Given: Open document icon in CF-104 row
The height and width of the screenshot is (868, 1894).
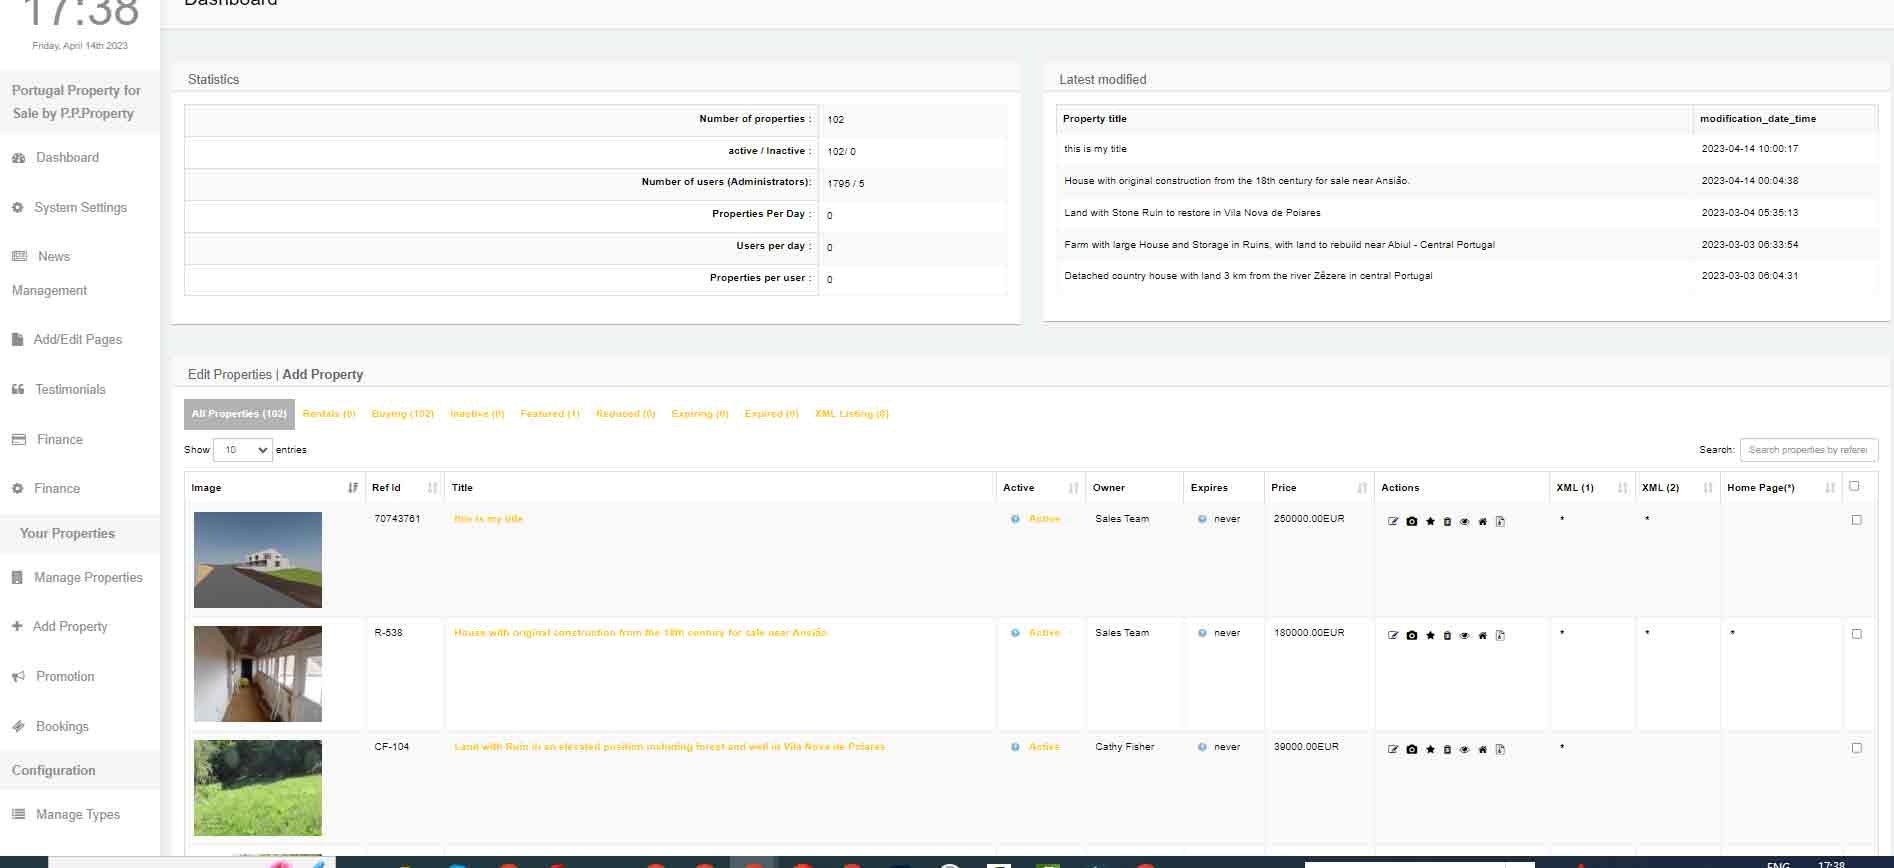Looking at the screenshot, I should [x=1500, y=749].
